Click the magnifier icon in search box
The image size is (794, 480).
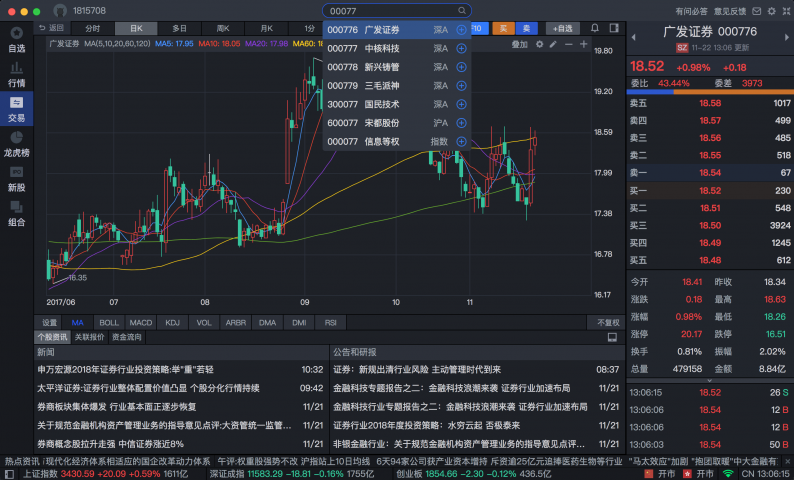tap(461, 10)
